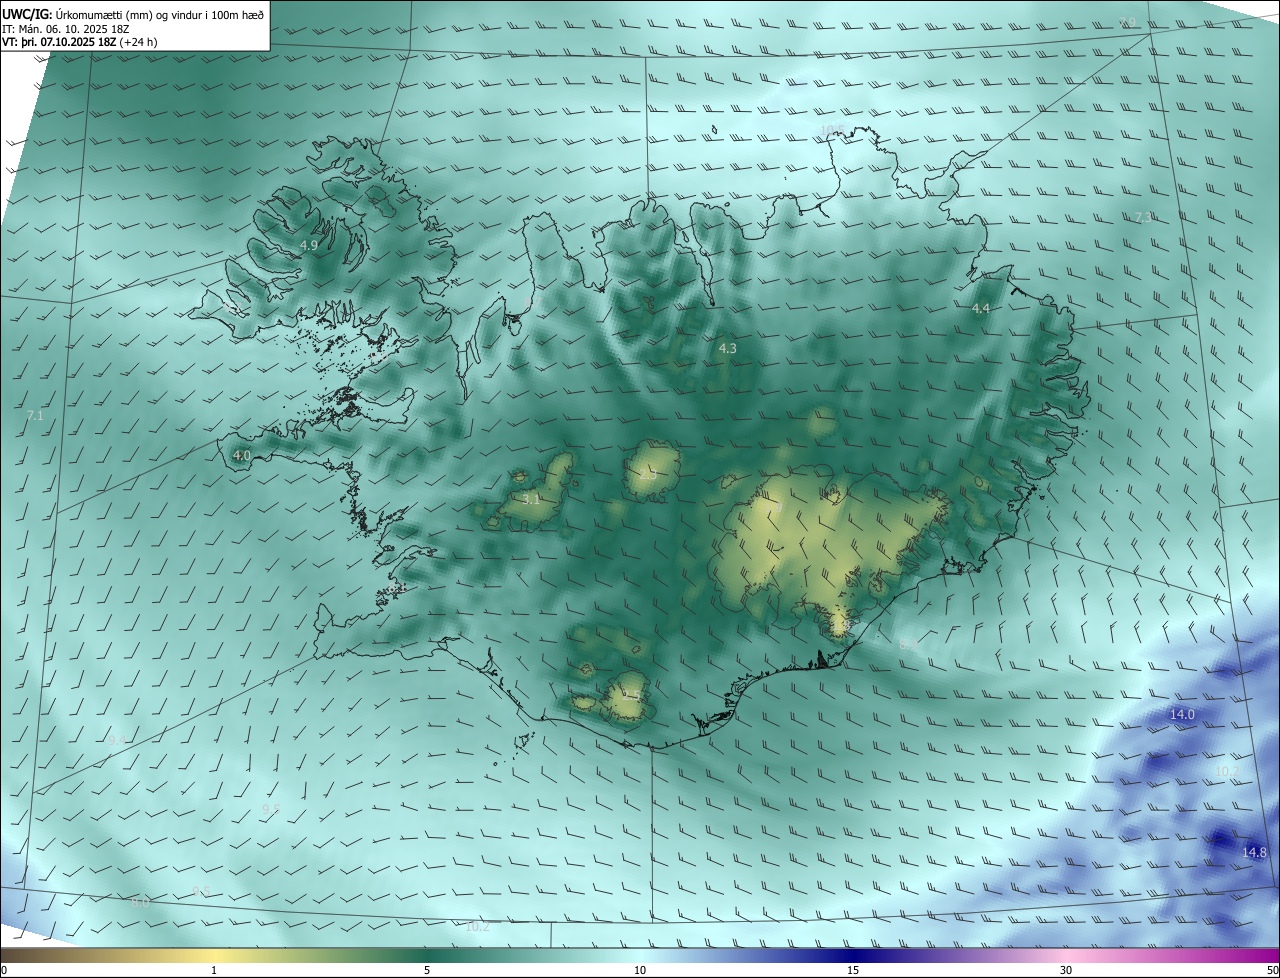Click the init time 'IT: Mán. 06. 10. 2025 18Z'
1280x978 pixels.
68,28
